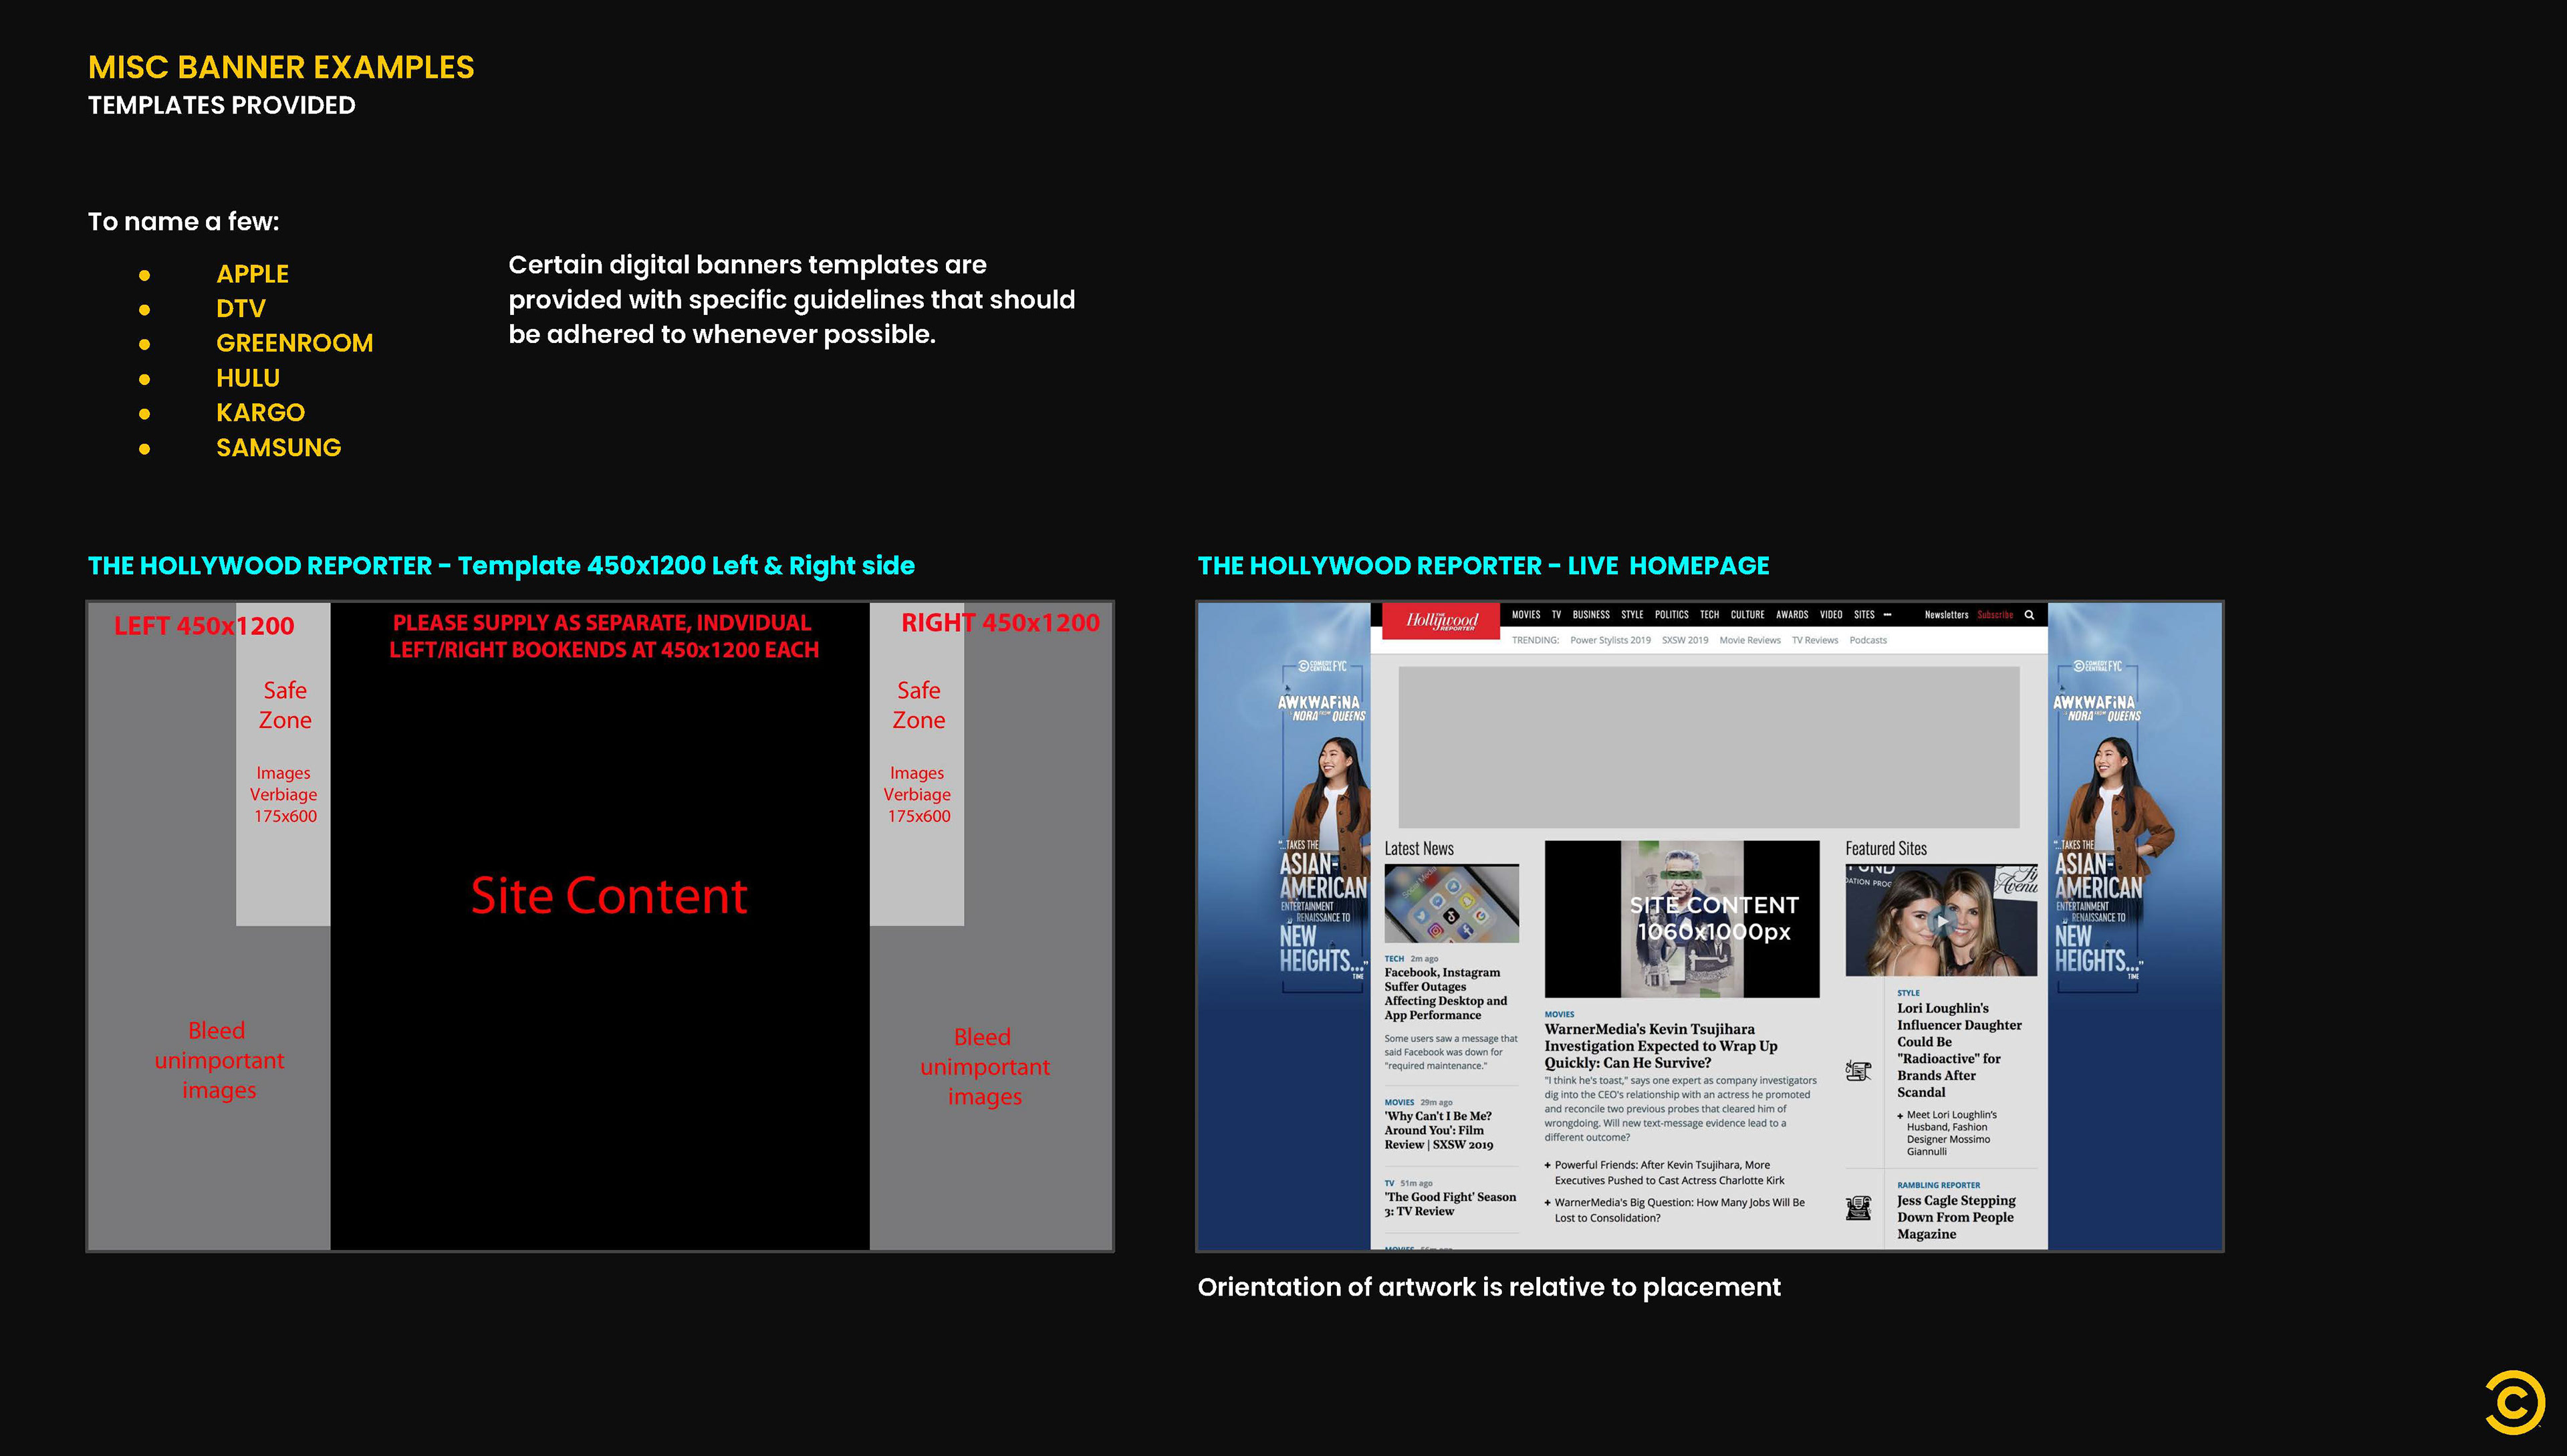Click the Newsletters link

(x=1946, y=615)
